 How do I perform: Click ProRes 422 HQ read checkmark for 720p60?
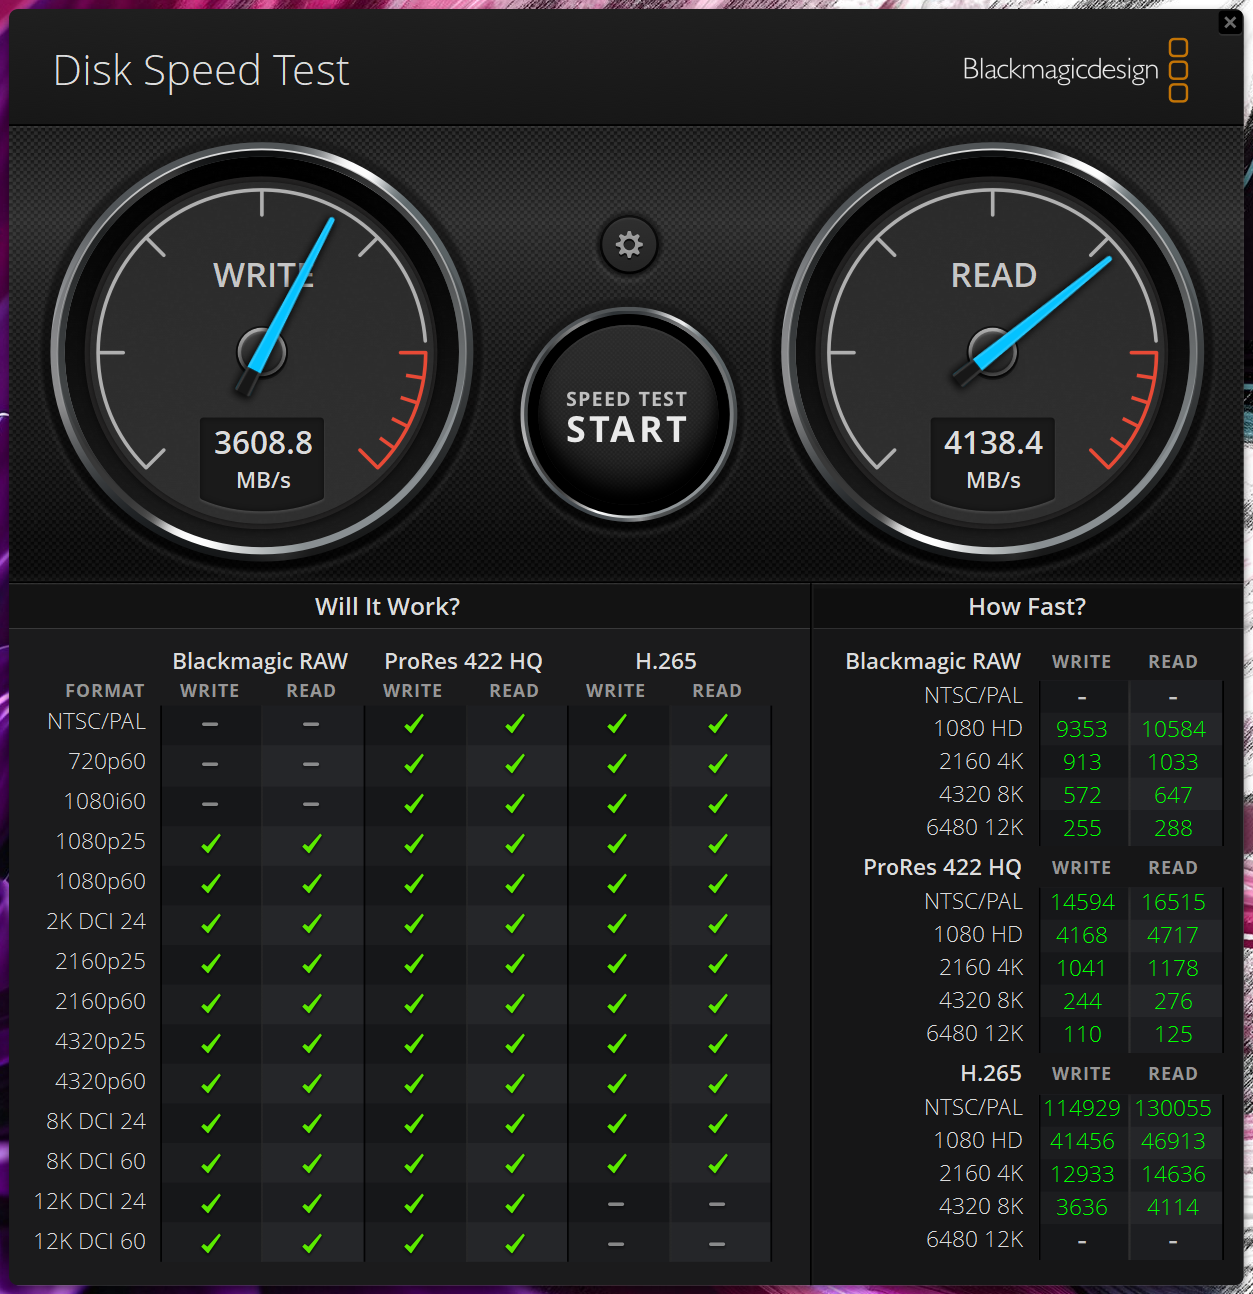pos(515,763)
